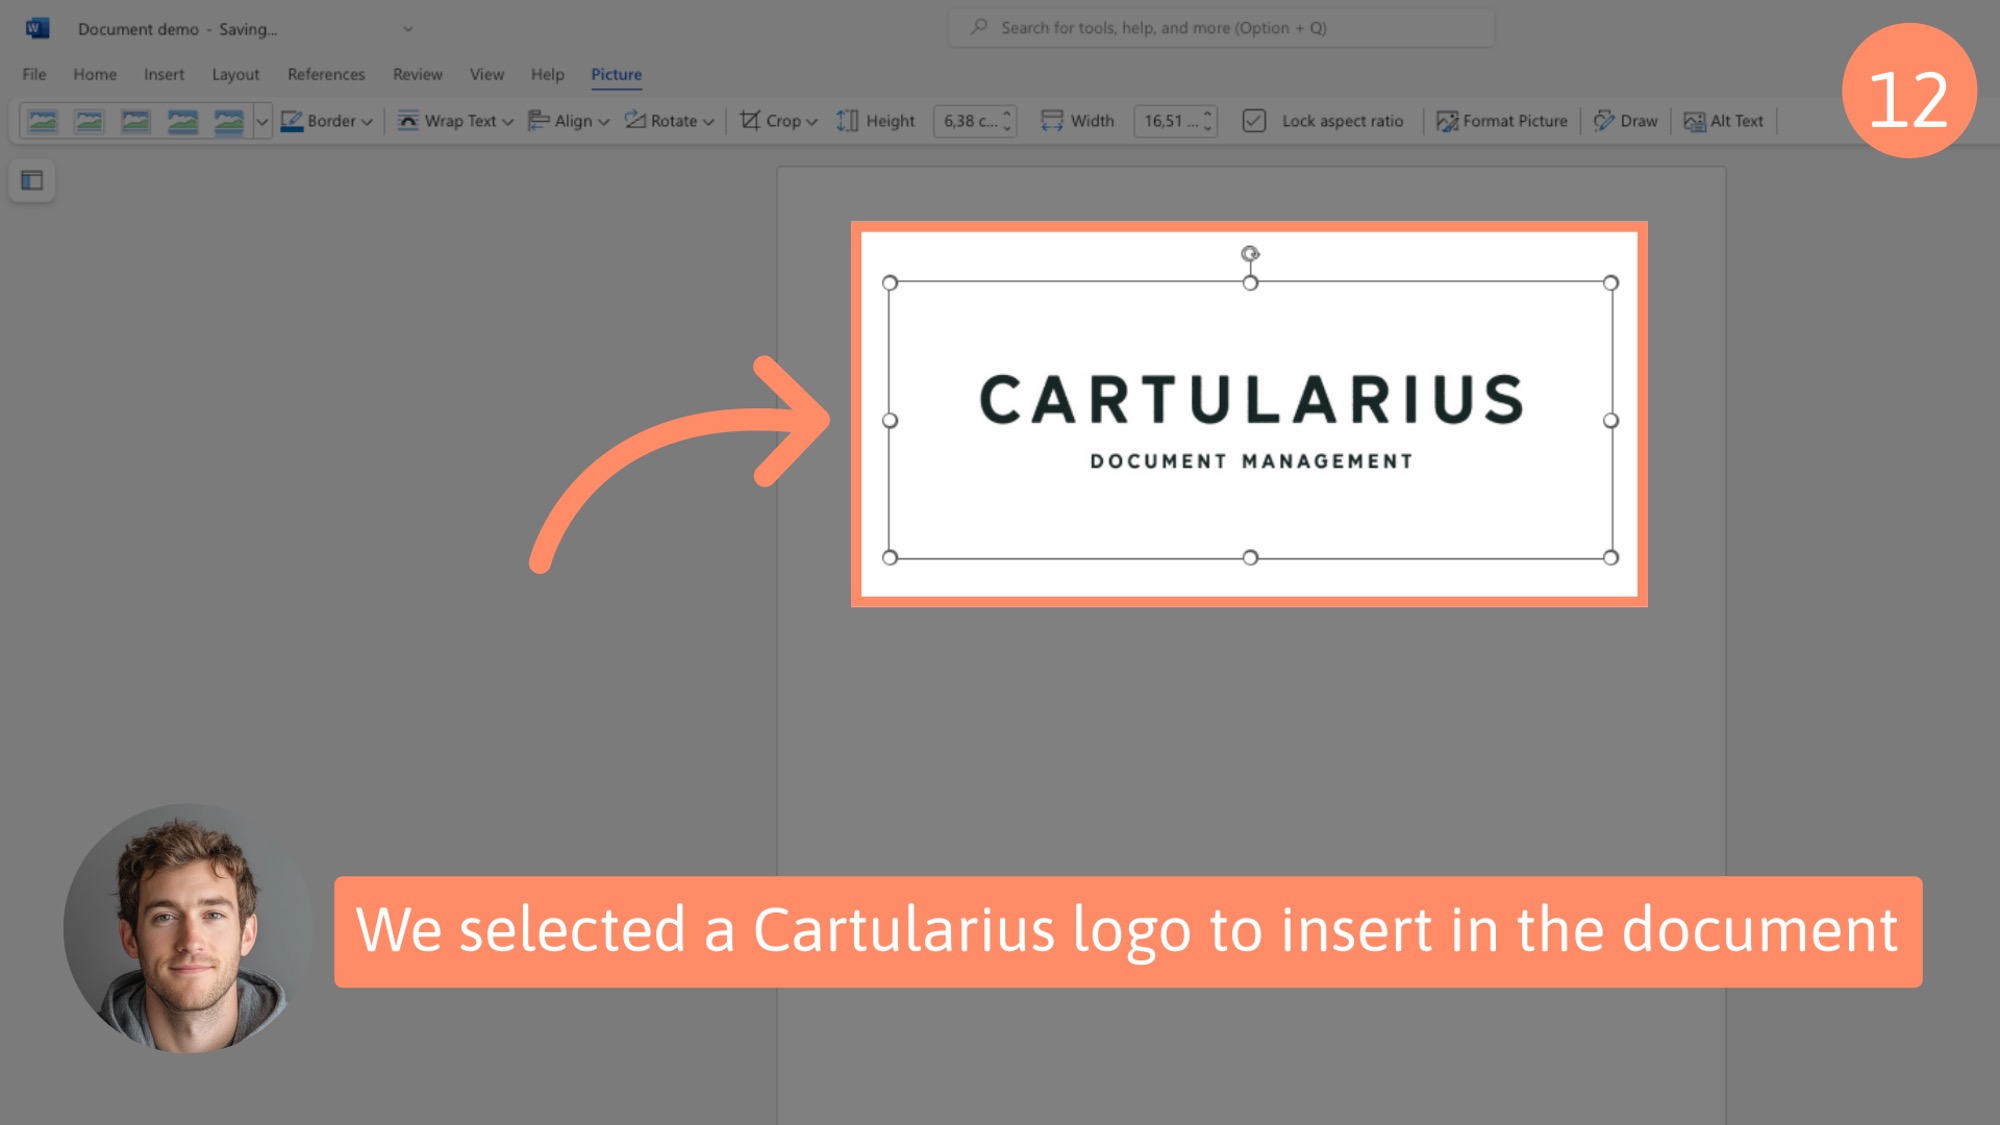Toggle the Lock aspect ratio checkbox
The height and width of the screenshot is (1125, 2000).
pyautogui.click(x=1254, y=121)
